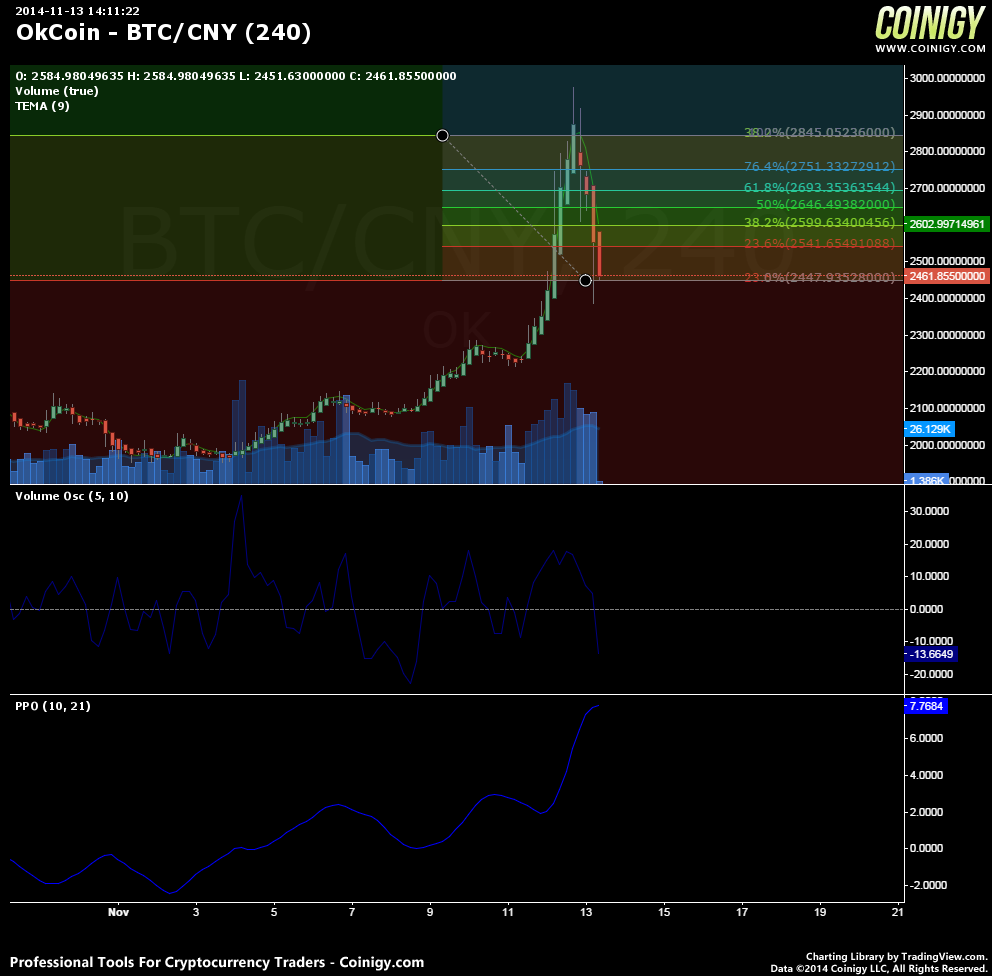Viewport: 992px width, 976px height.
Task: Click the 2400.00000000 price axis value
Action: (x=947, y=298)
